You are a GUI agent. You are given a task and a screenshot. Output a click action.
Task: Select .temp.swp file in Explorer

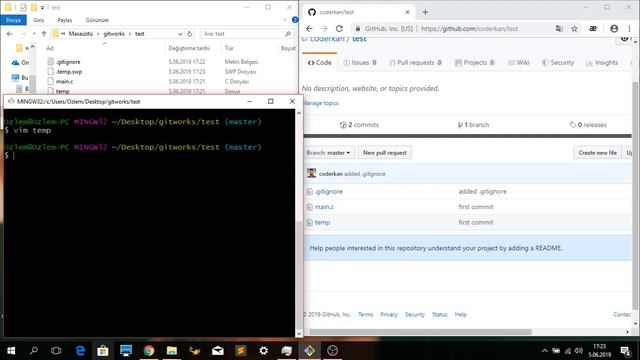point(69,72)
